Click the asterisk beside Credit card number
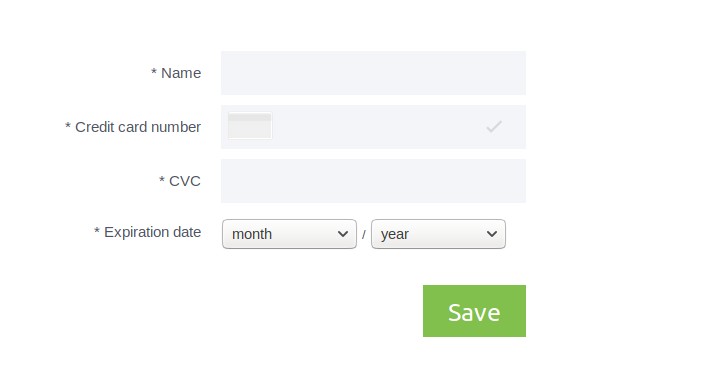Screen dimensions: 707x388 68,126
